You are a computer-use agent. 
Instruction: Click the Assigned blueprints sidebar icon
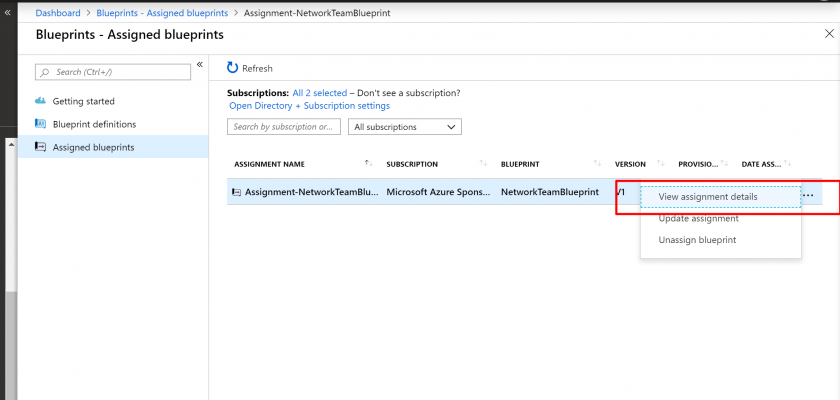(x=41, y=147)
